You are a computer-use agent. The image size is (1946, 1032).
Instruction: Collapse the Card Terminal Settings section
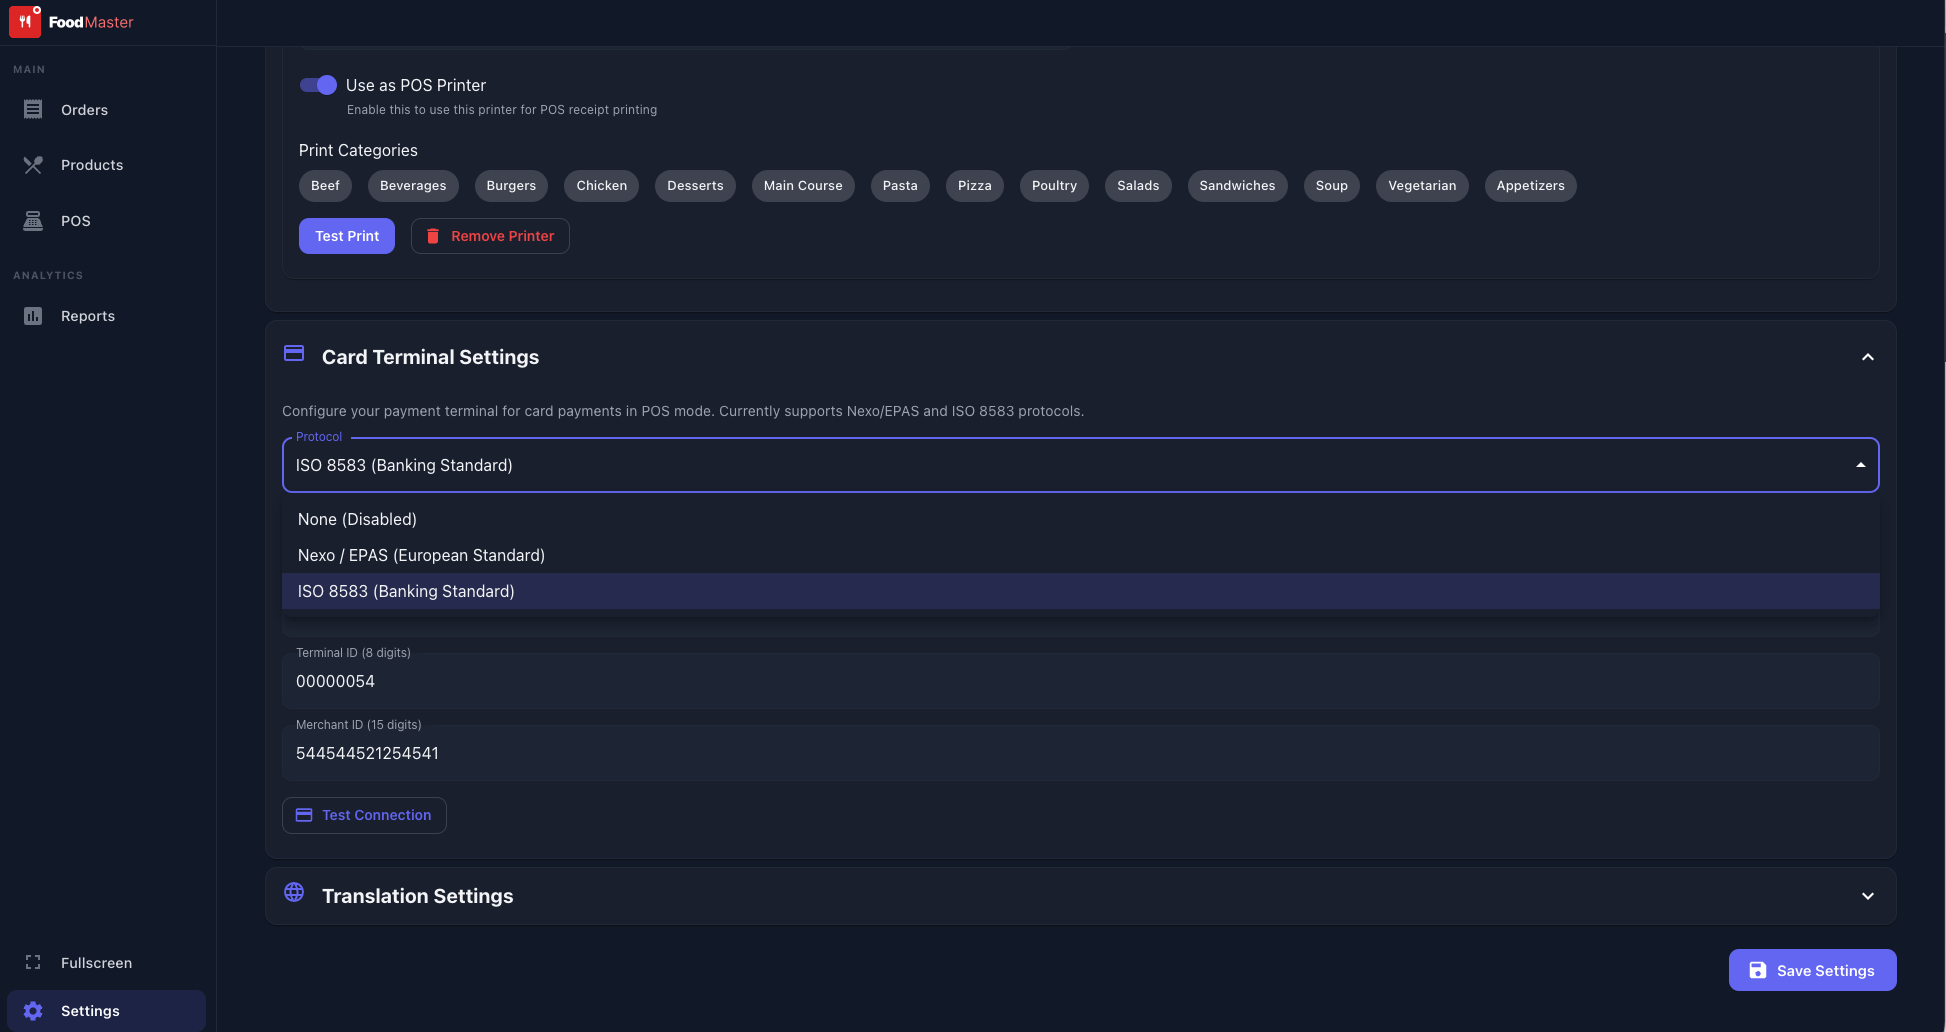[x=1867, y=357]
